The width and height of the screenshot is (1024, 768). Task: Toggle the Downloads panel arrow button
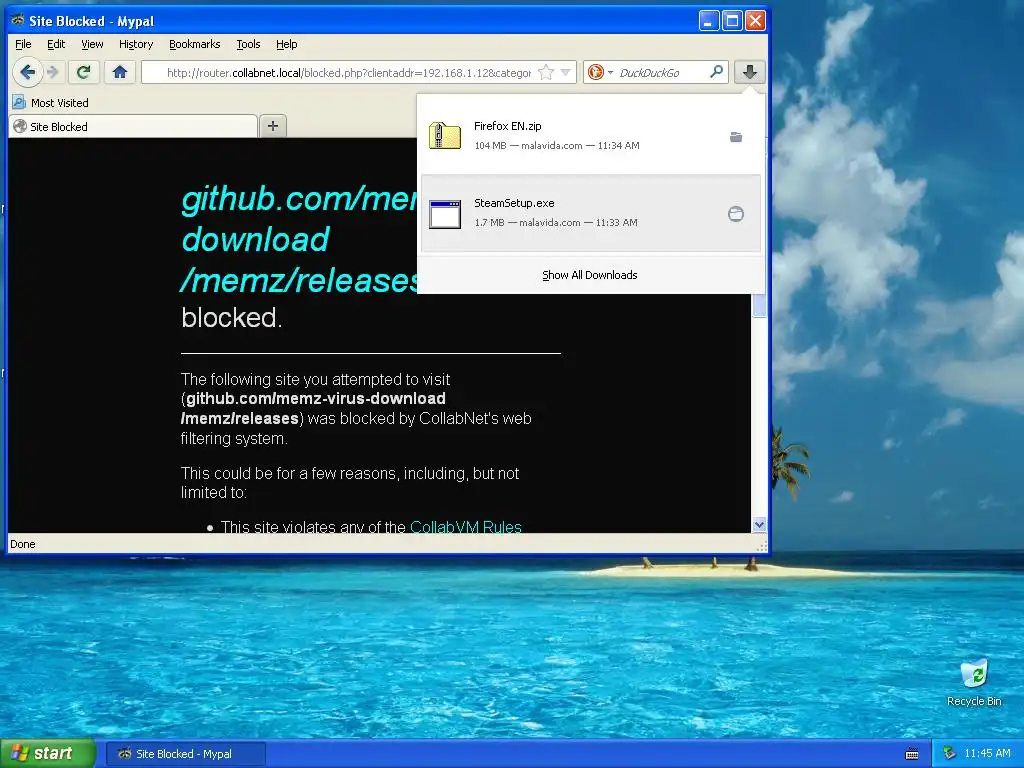tap(750, 72)
